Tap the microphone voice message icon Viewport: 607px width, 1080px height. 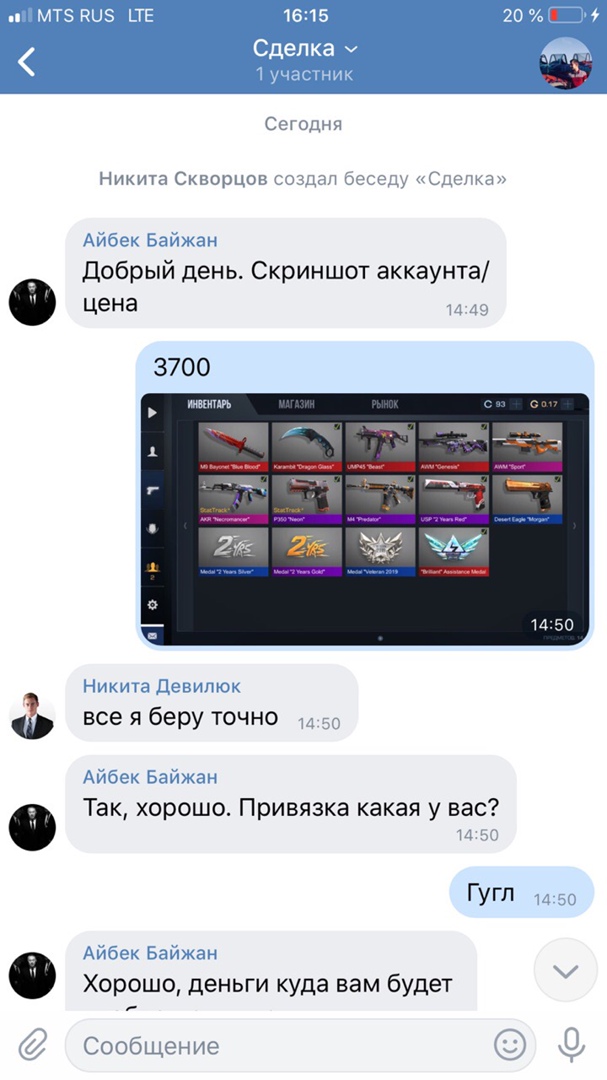(571, 1045)
